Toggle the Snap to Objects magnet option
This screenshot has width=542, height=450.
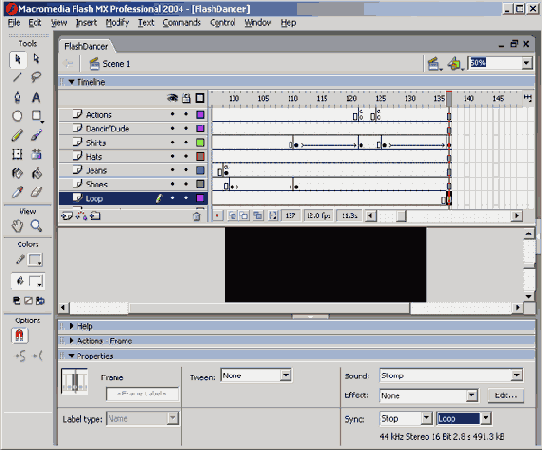point(19,335)
